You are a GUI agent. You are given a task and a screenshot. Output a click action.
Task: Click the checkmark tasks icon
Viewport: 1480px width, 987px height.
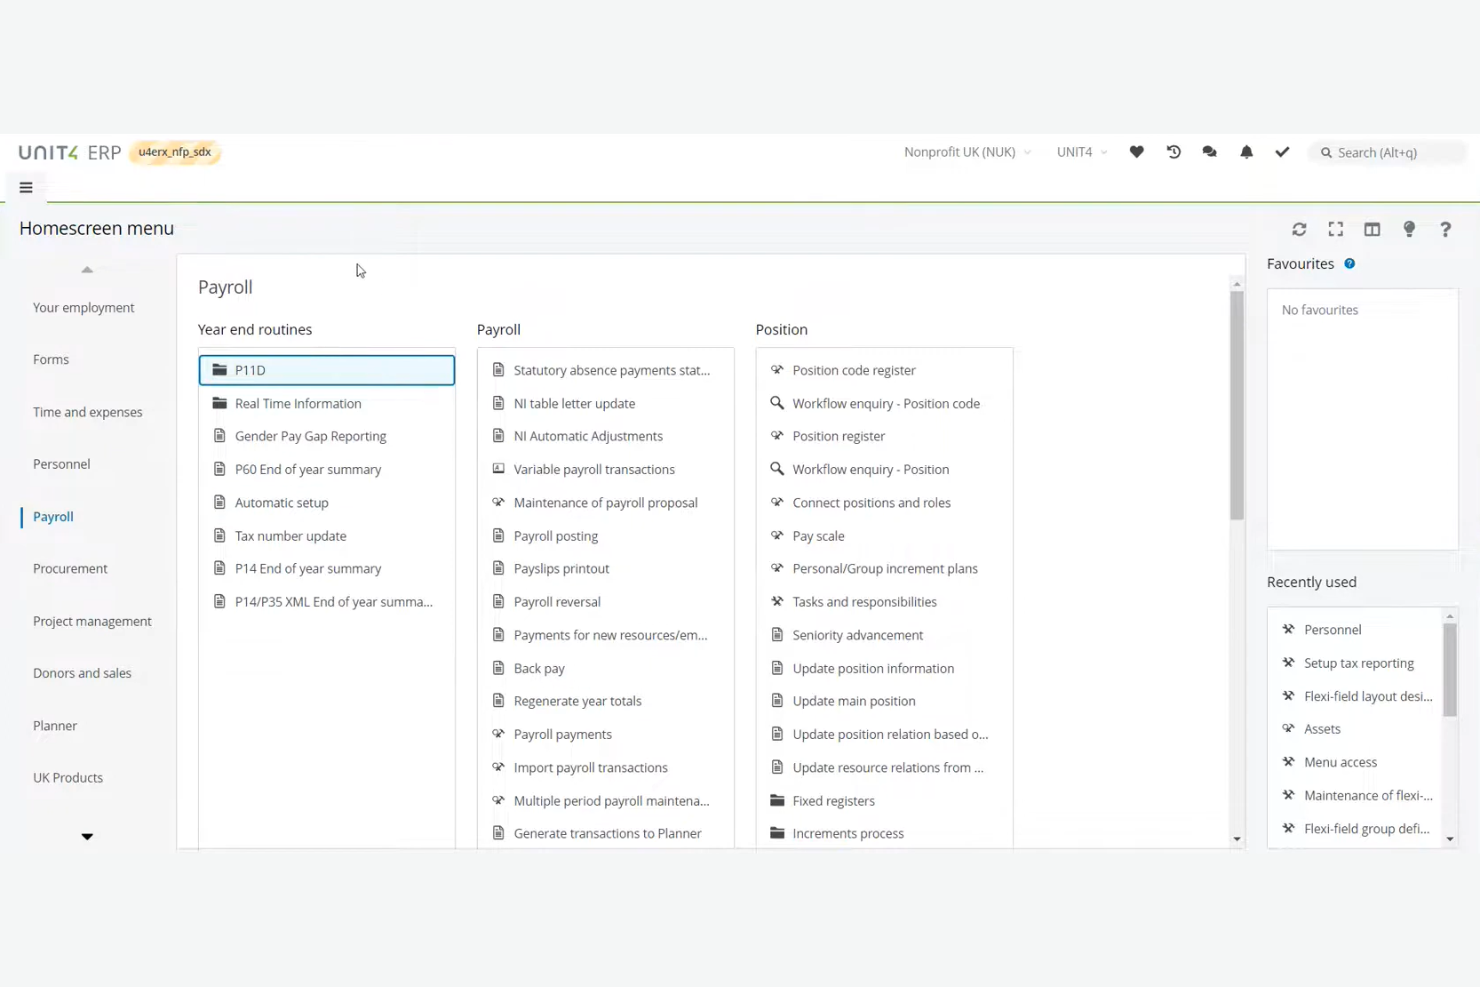click(x=1283, y=152)
